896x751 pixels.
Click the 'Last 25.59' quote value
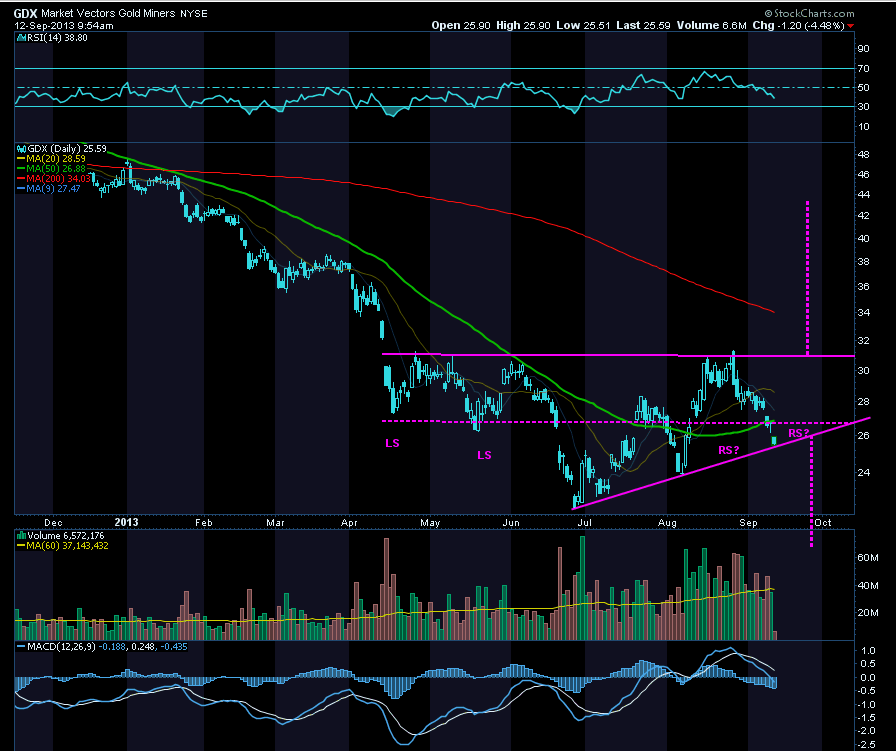point(643,25)
